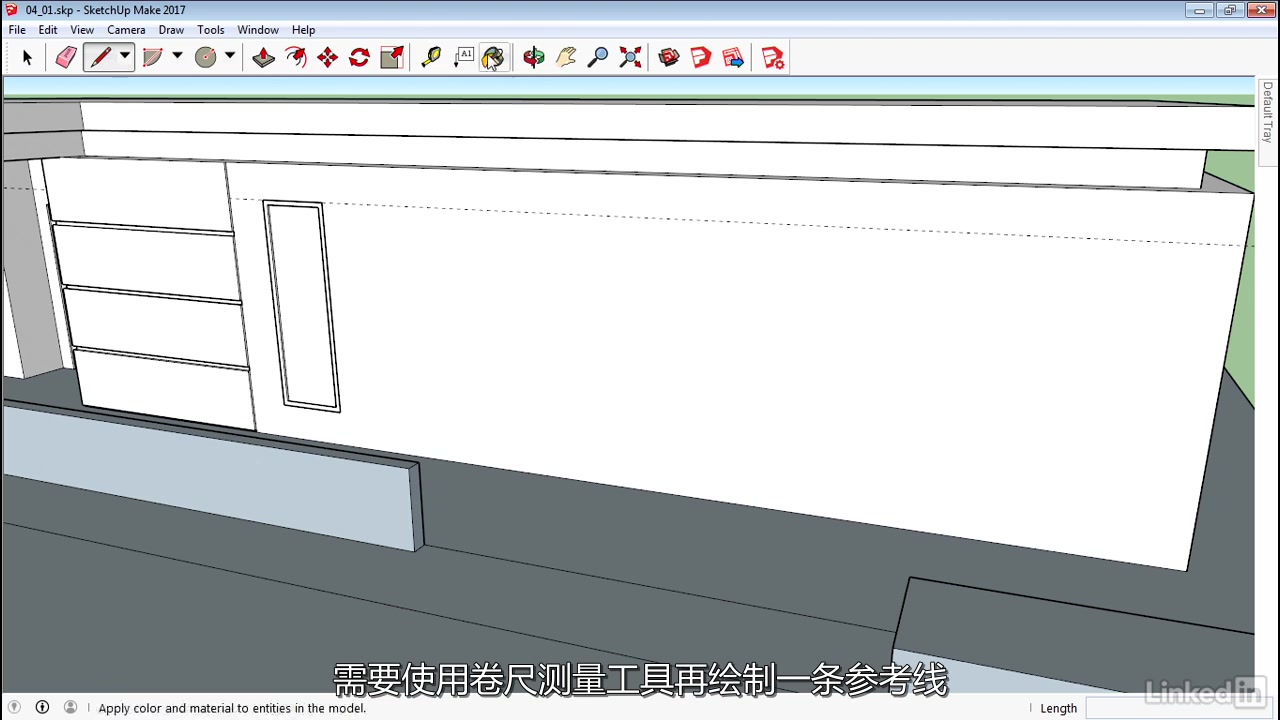Click Zoom Extents to fit the model

pyautogui.click(x=630, y=57)
